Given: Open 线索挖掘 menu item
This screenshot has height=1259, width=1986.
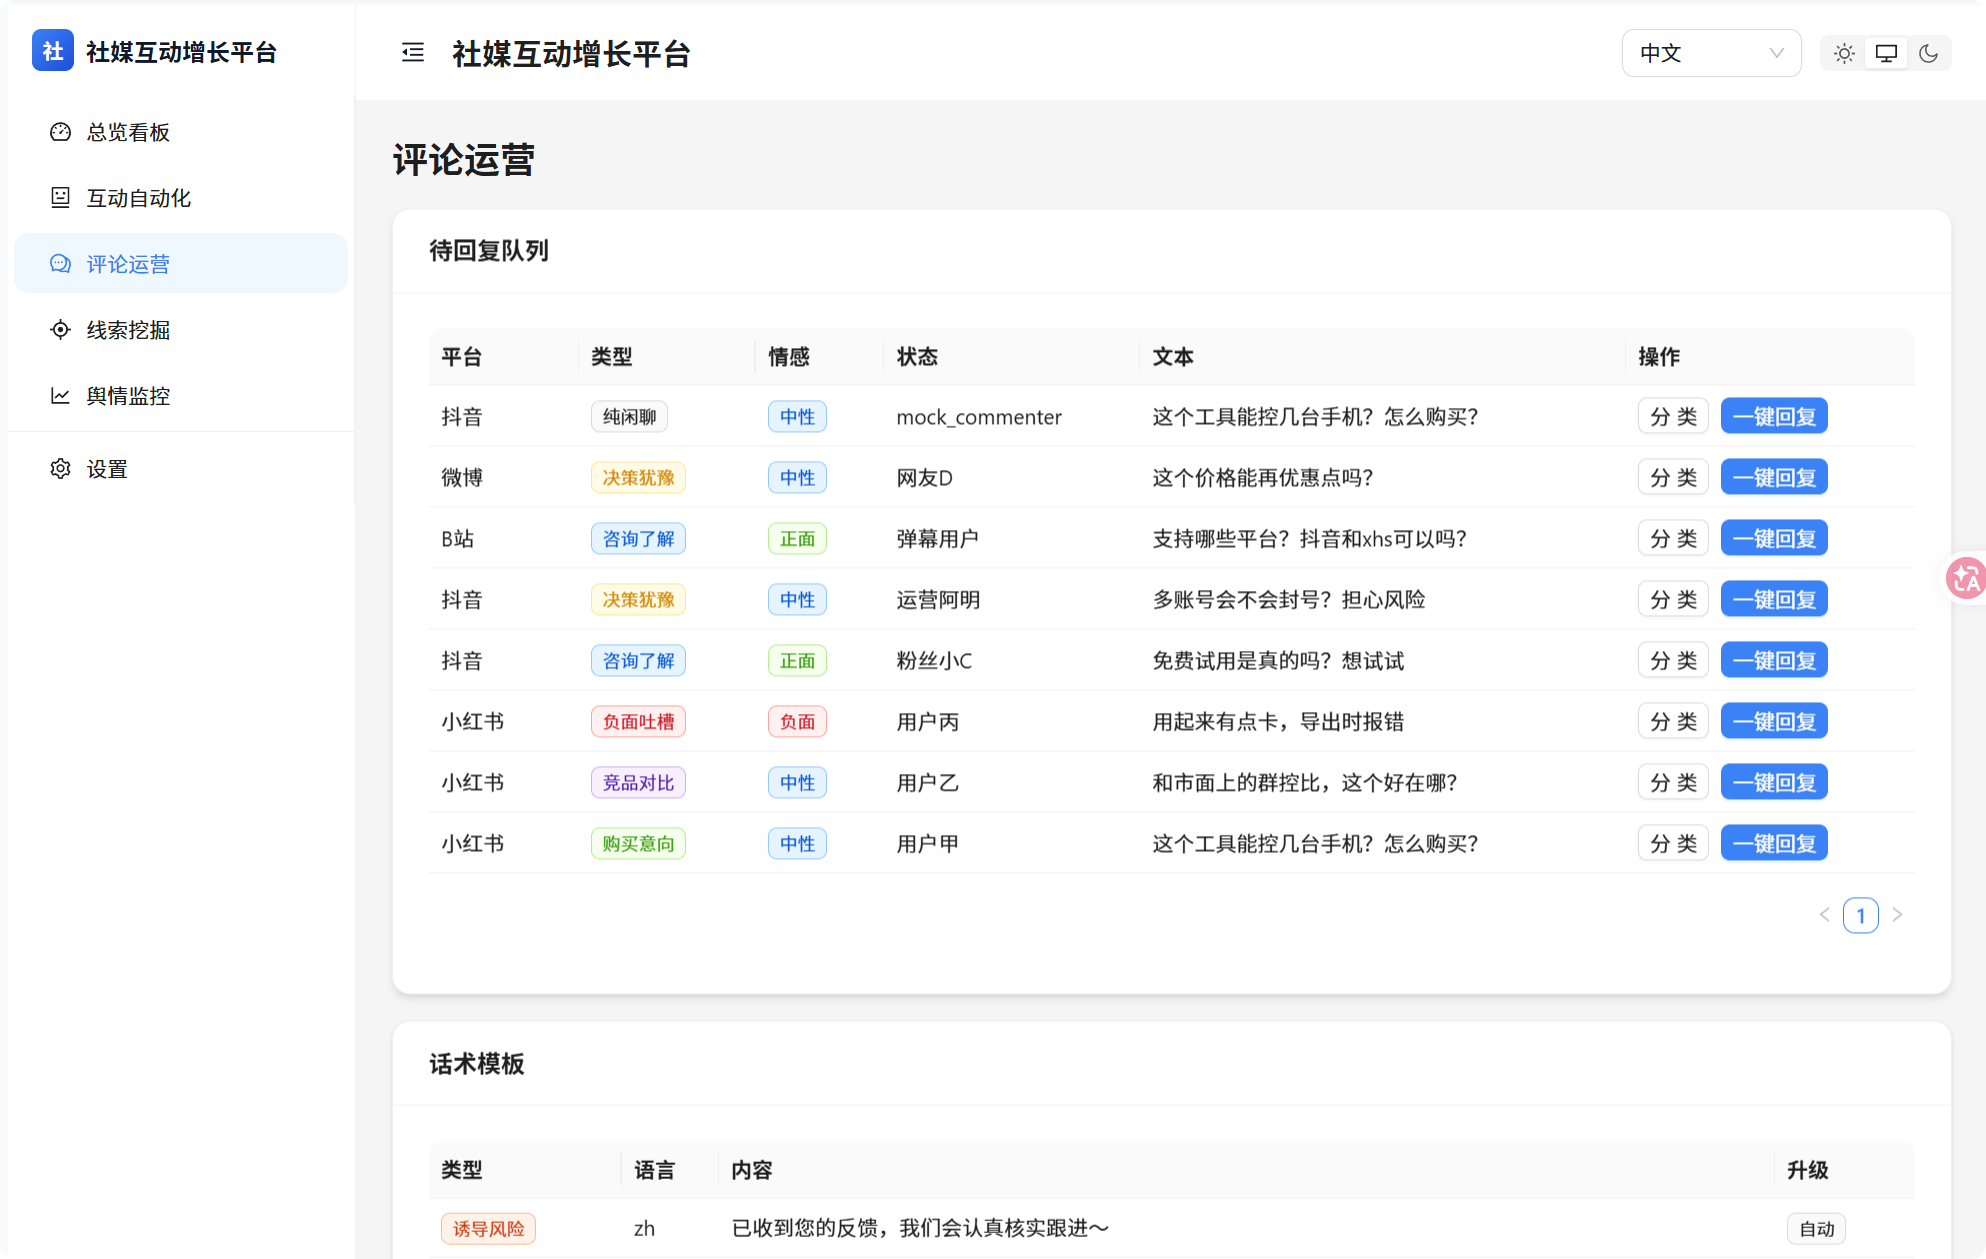Looking at the screenshot, I should point(181,330).
